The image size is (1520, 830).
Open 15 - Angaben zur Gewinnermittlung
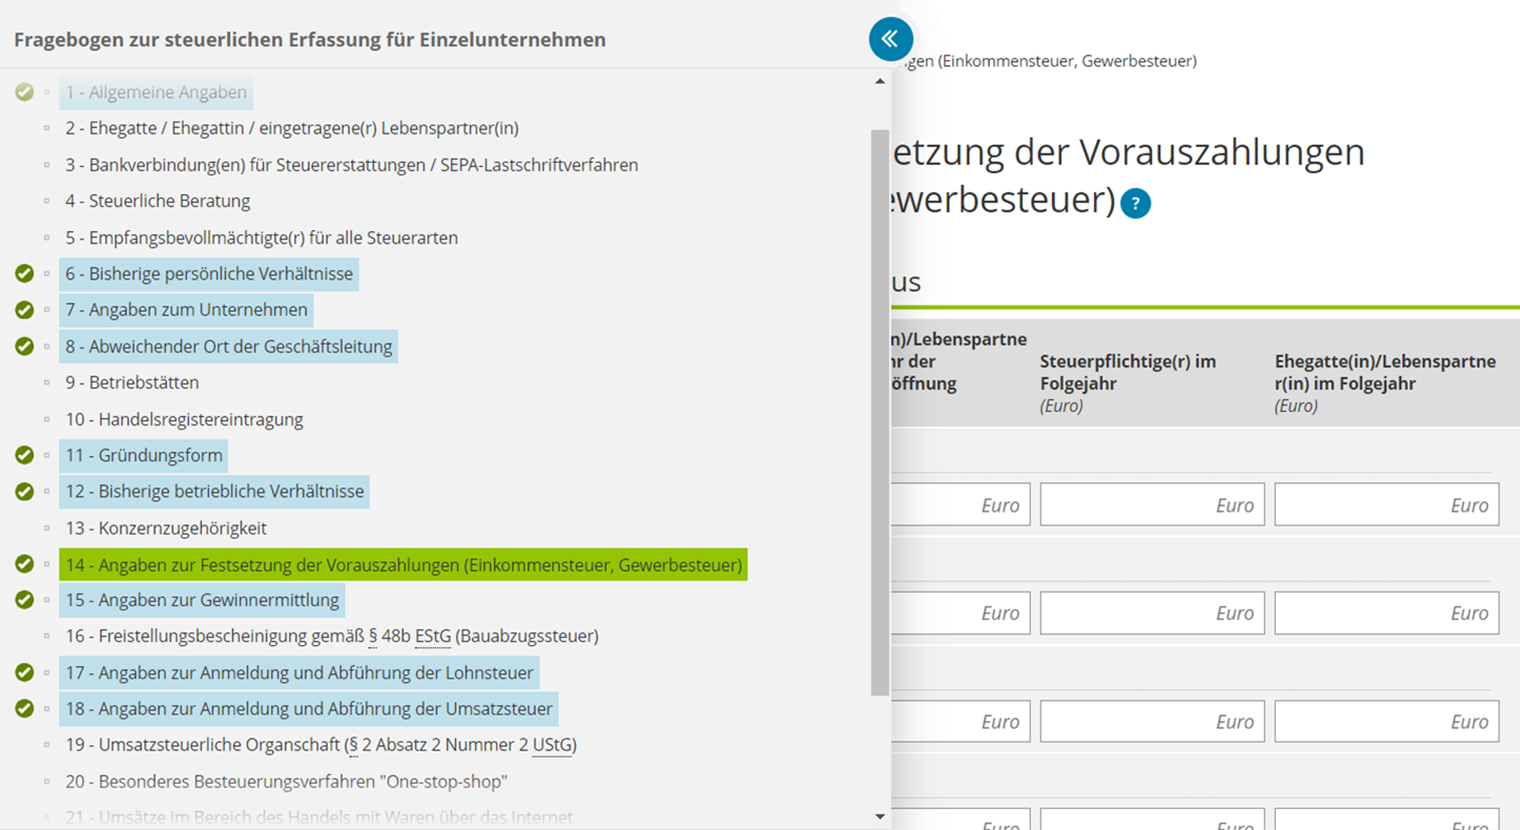click(x=202, y=600)
